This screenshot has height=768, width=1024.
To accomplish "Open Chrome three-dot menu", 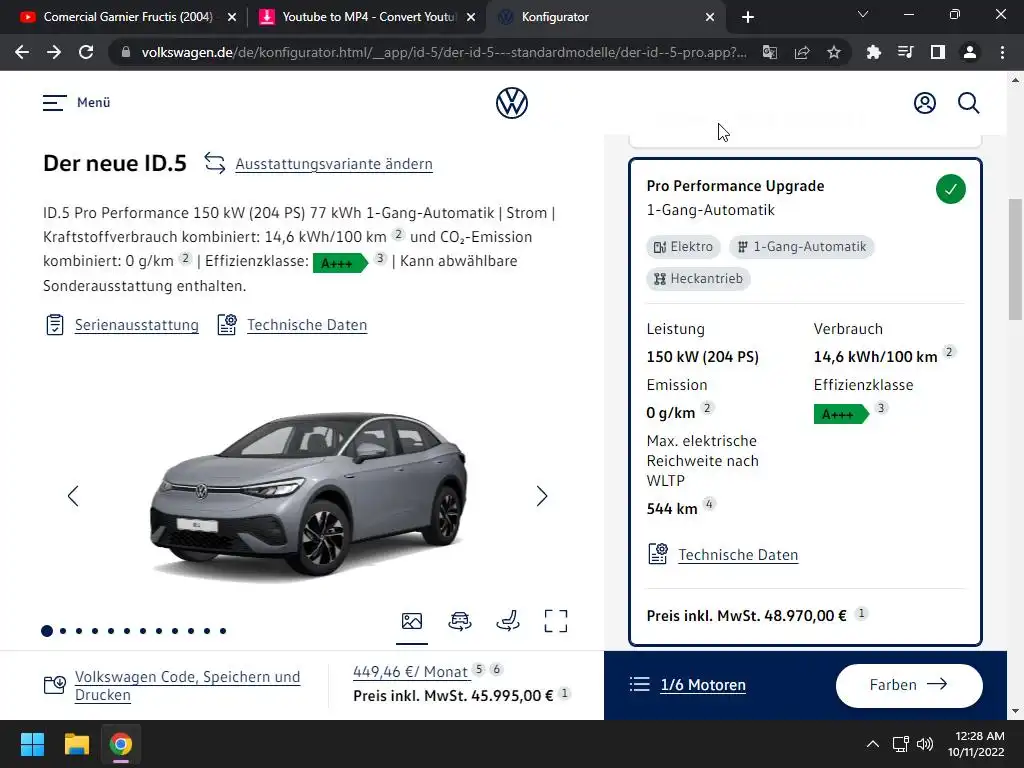I will [x=1002, y=52].
